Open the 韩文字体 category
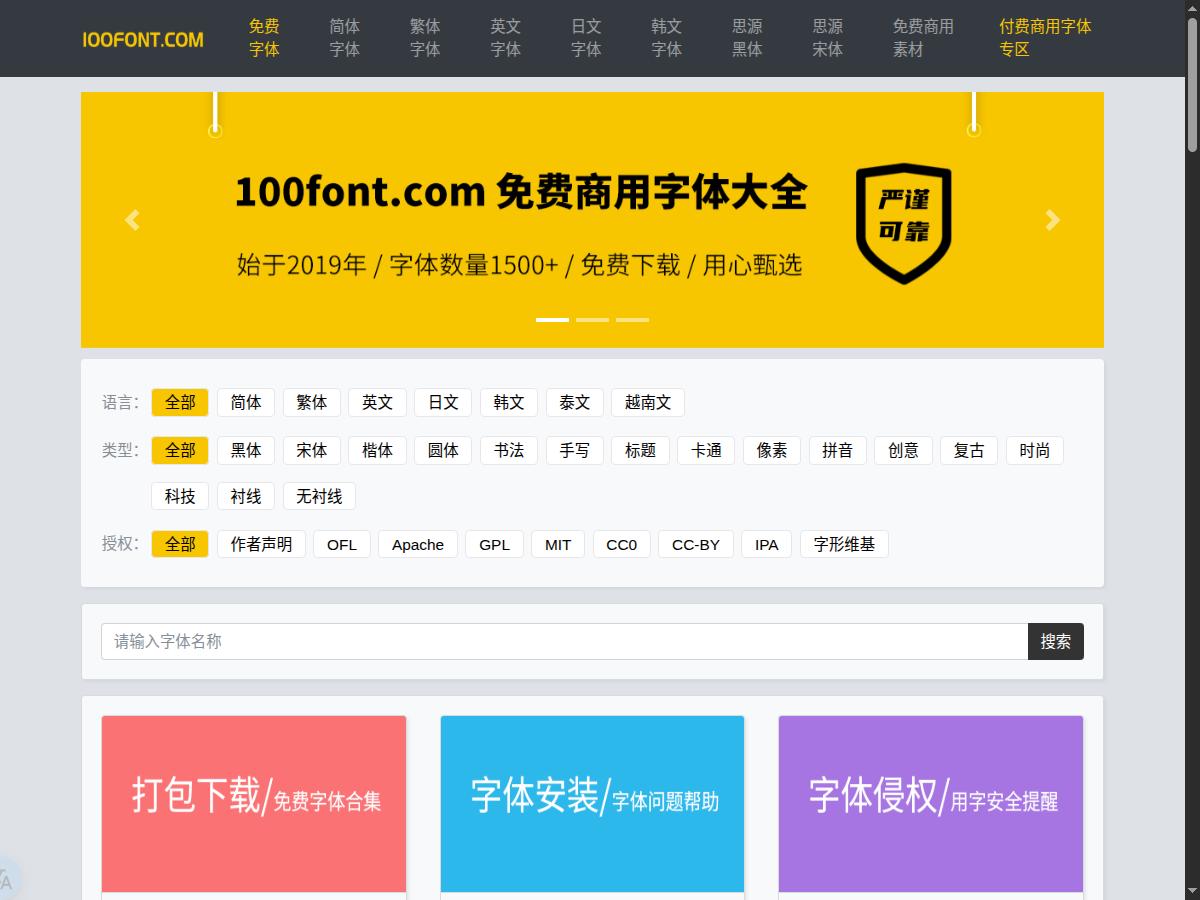 [666, 38]
